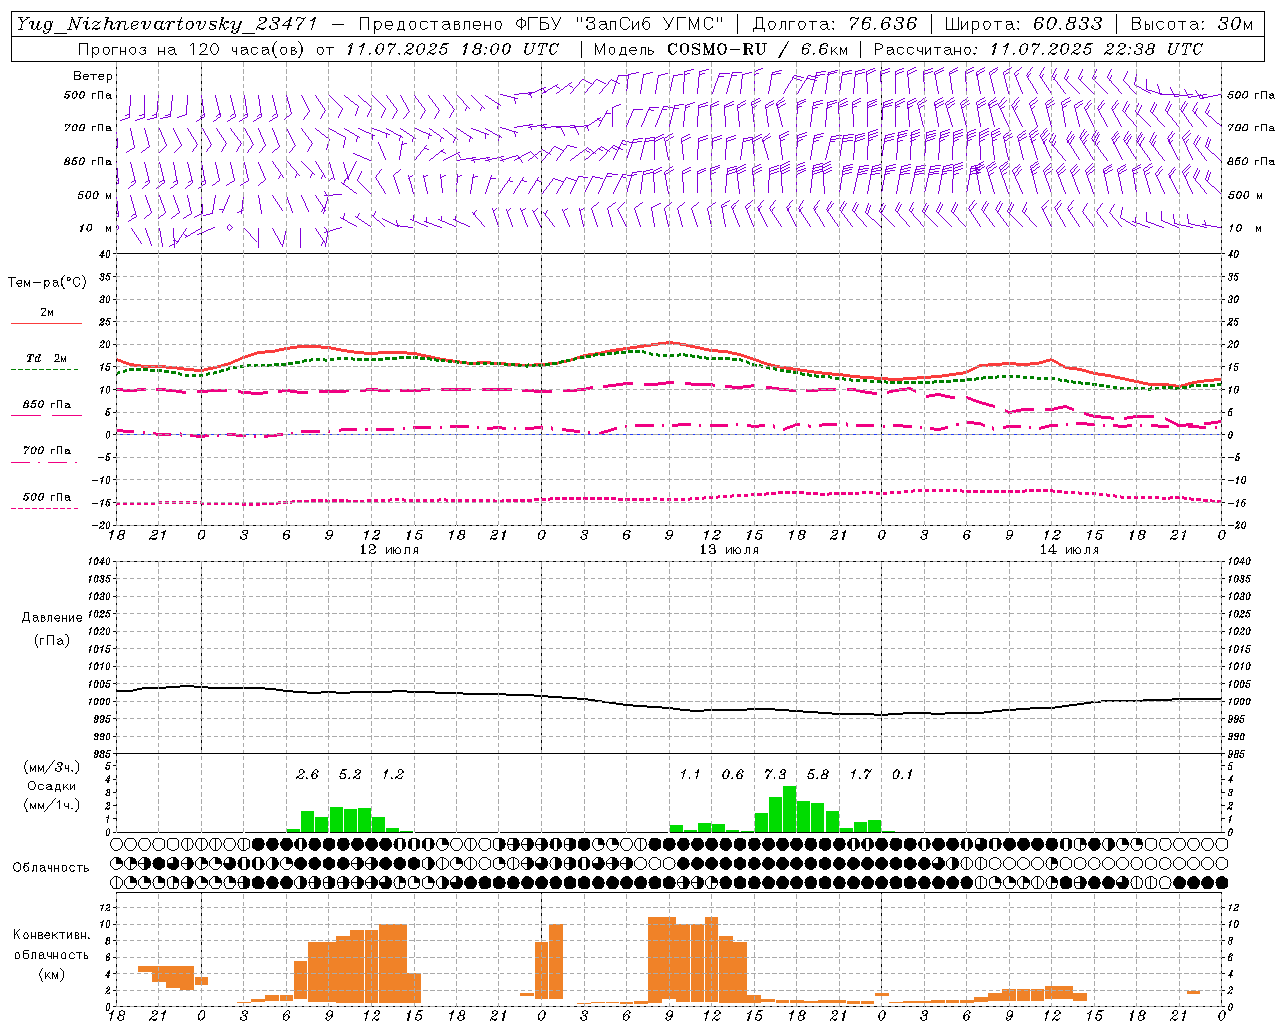Image resolution: width=1280 pixels, height=1024 pixels.
Task: Click the precipitation total 7.3
Action: tap(775, 775)
